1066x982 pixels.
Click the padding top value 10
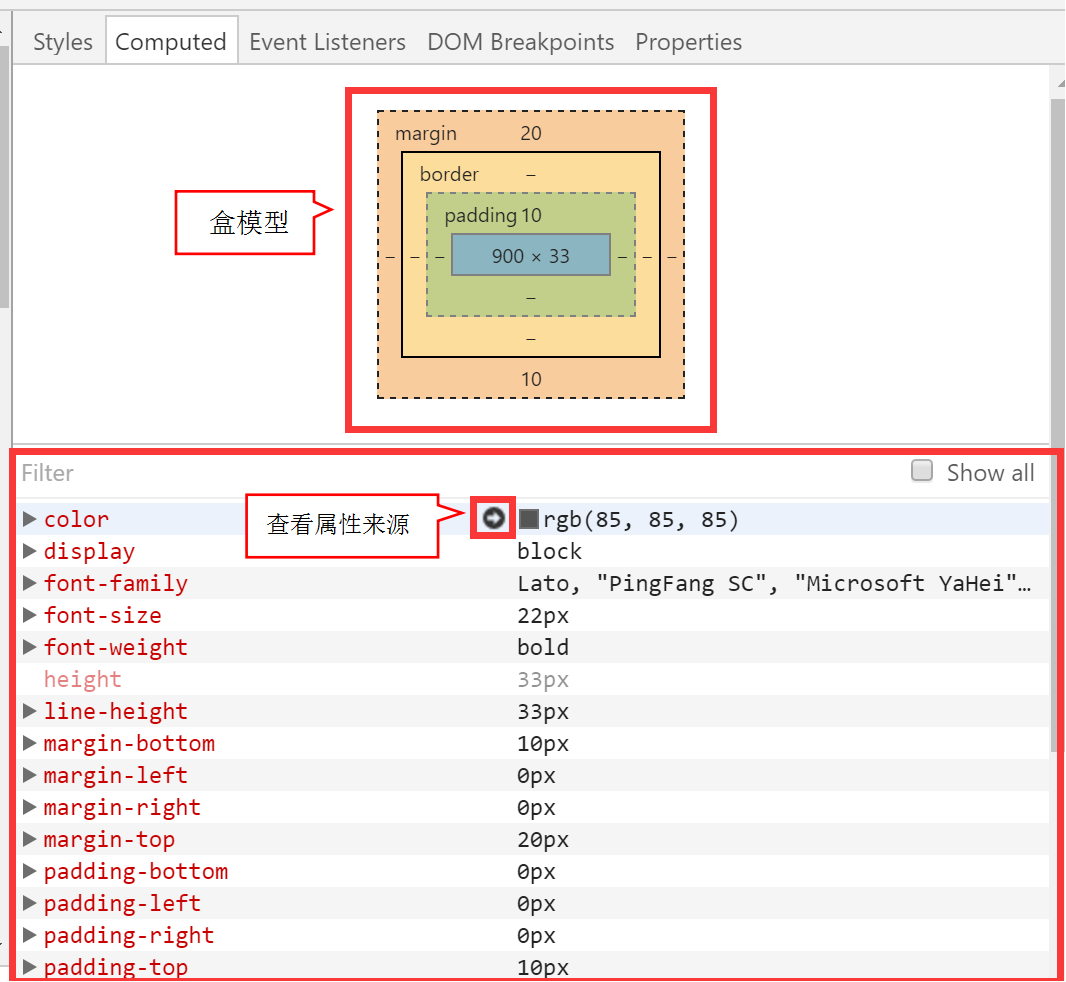(531, 215)
